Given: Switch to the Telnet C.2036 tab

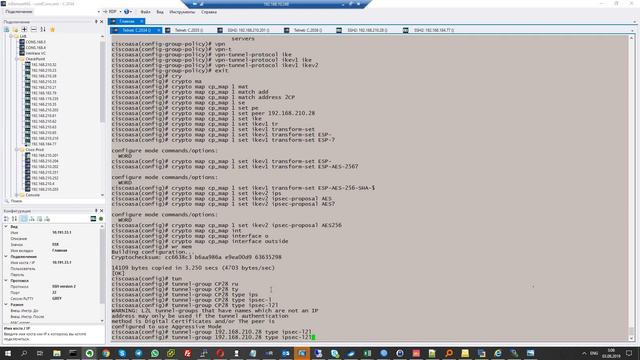Looking at the screenshot, I should click(x=308, y=30).
